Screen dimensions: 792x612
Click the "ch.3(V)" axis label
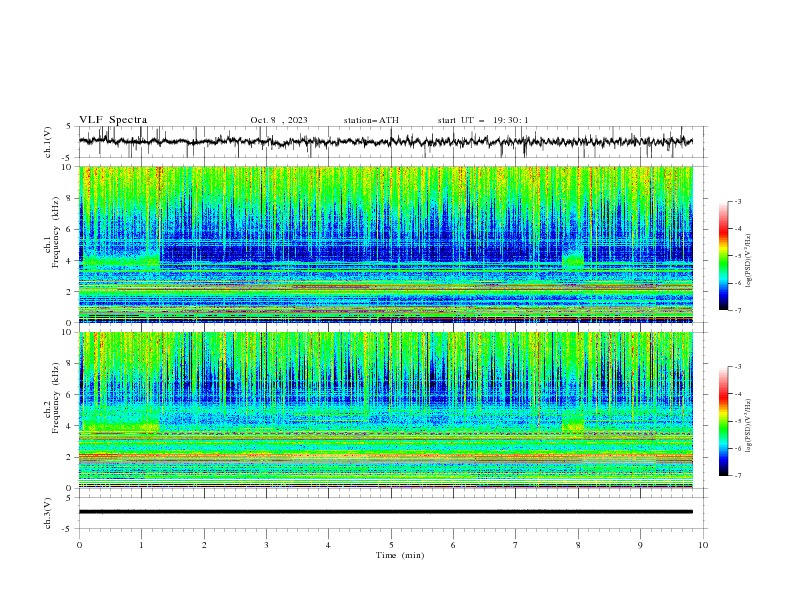[x=48, y=513]
